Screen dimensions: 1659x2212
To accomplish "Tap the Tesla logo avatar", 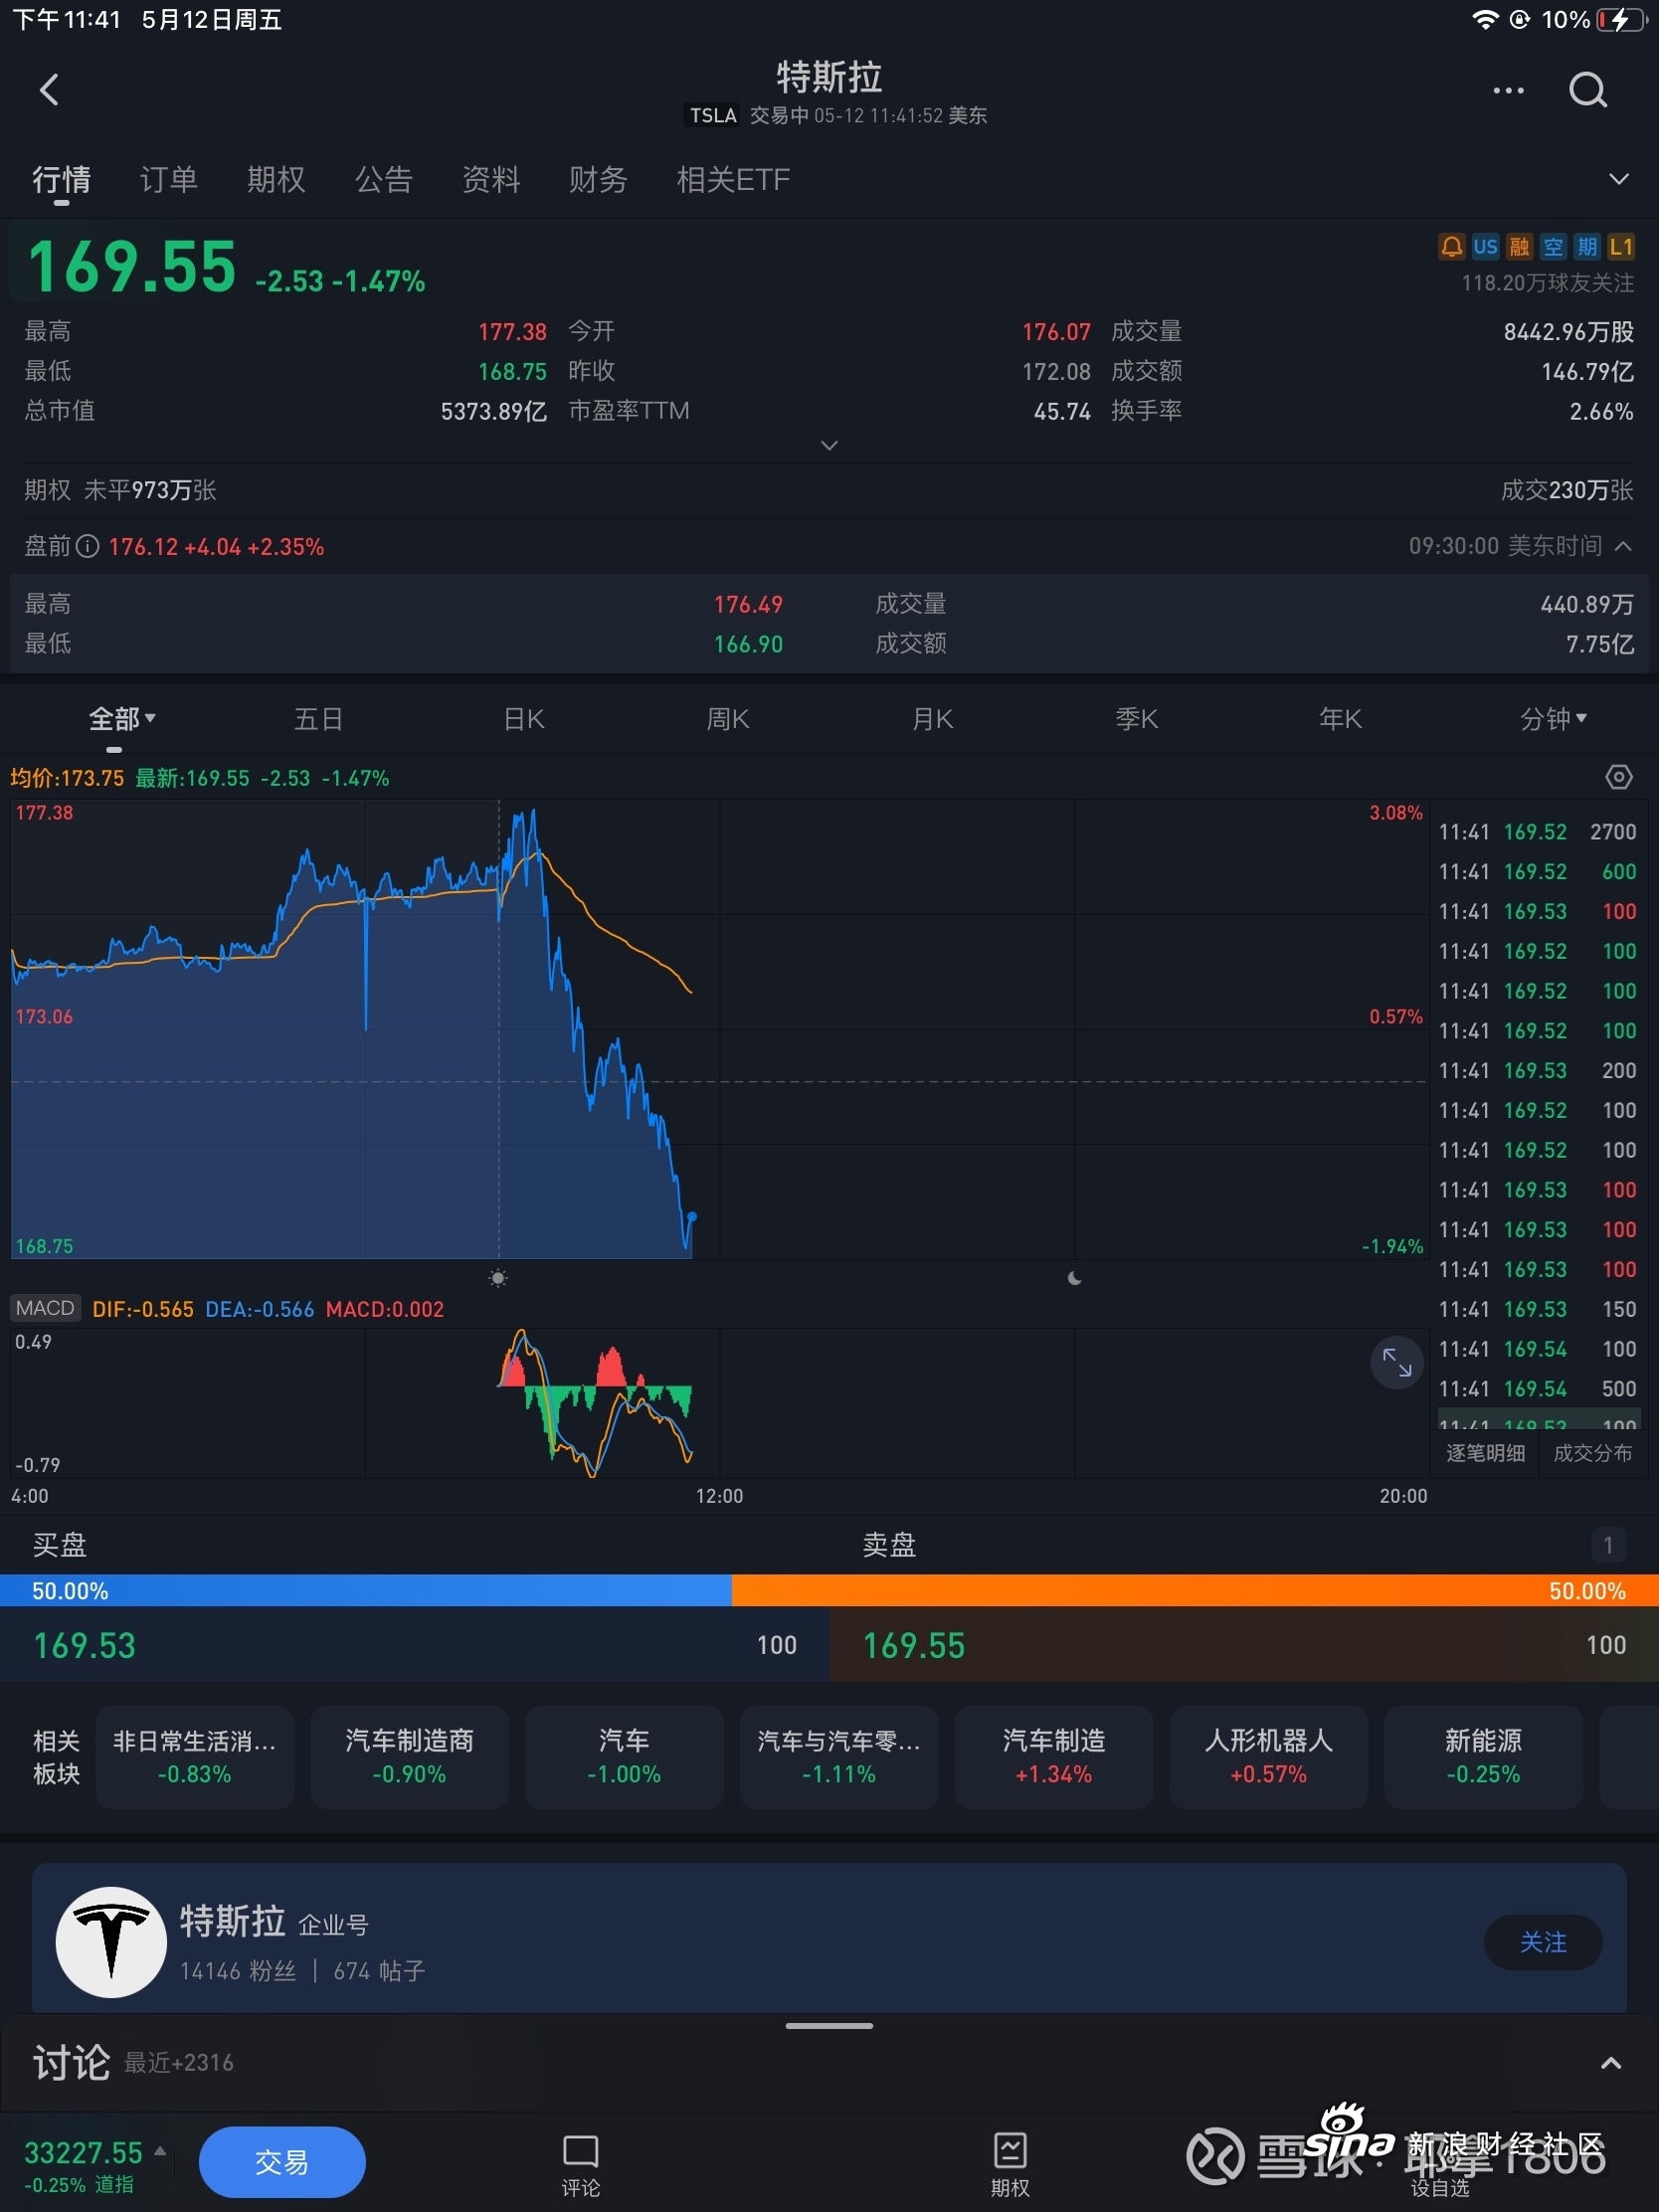I will point(111,1941).
